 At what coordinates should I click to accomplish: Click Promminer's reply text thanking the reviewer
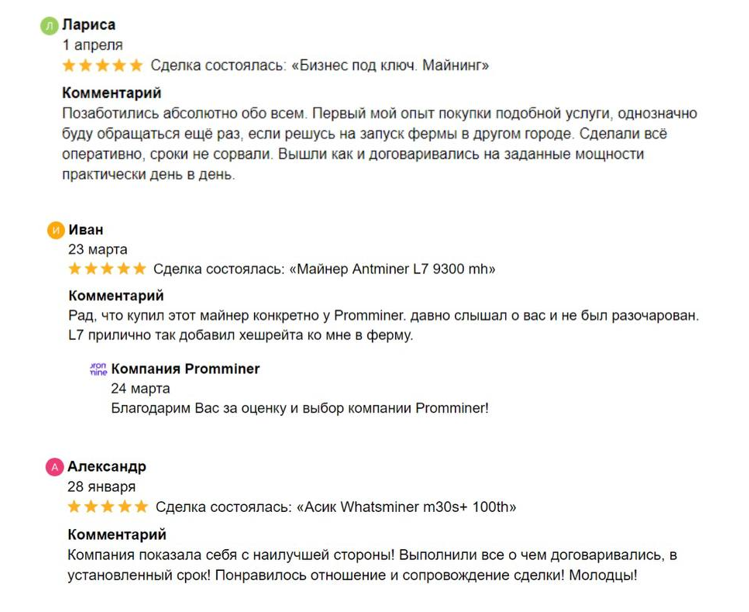coord(299,408)
